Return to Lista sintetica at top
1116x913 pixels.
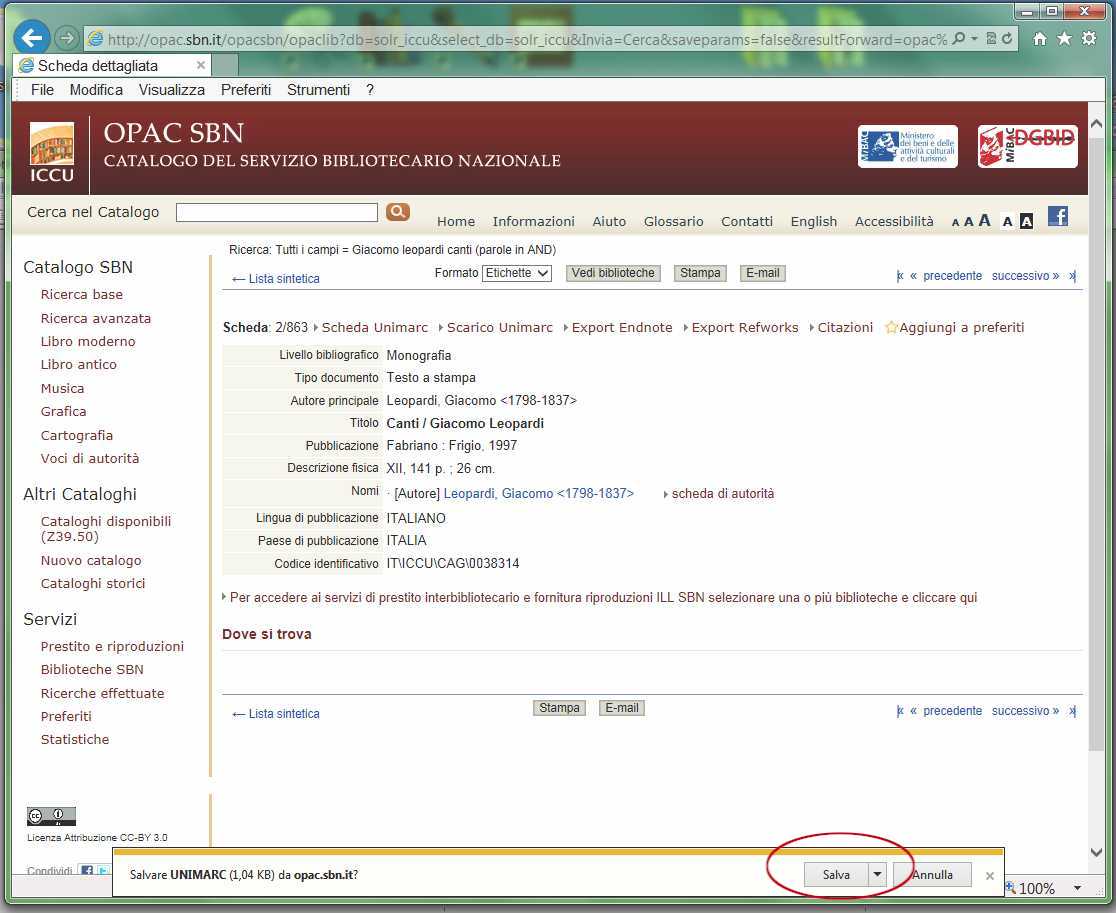point(276,279)
